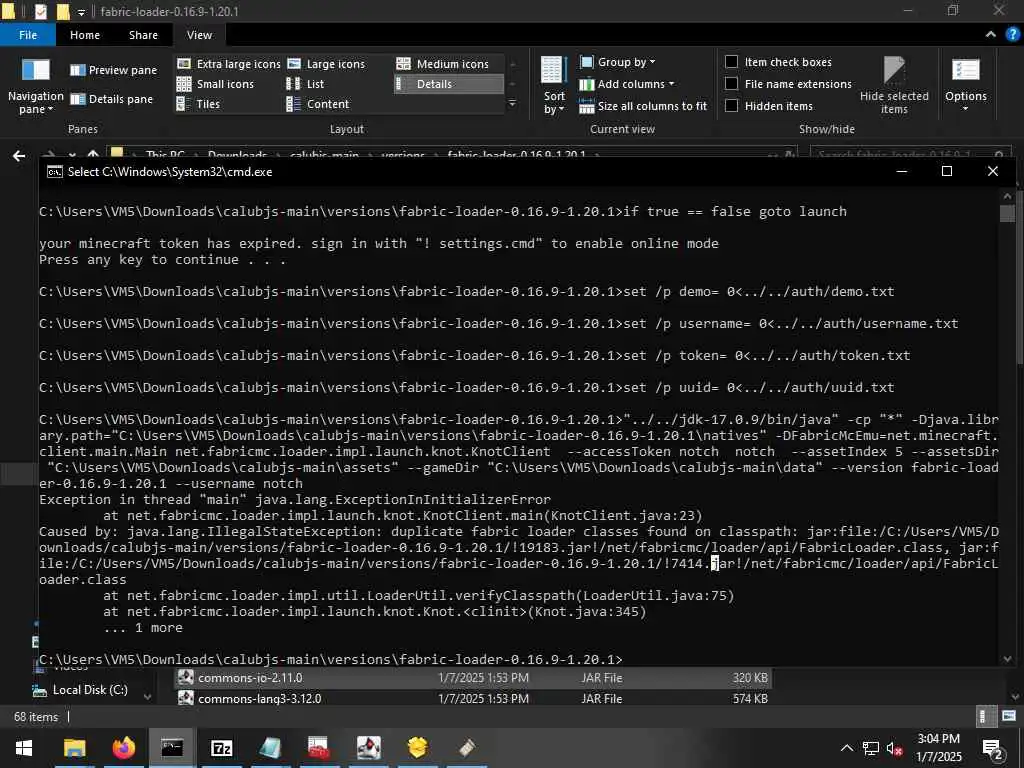This screenshot has height=768, width=1024.
Task: Select Details layout
Action: pyautogui.click(x=448, y=84)
